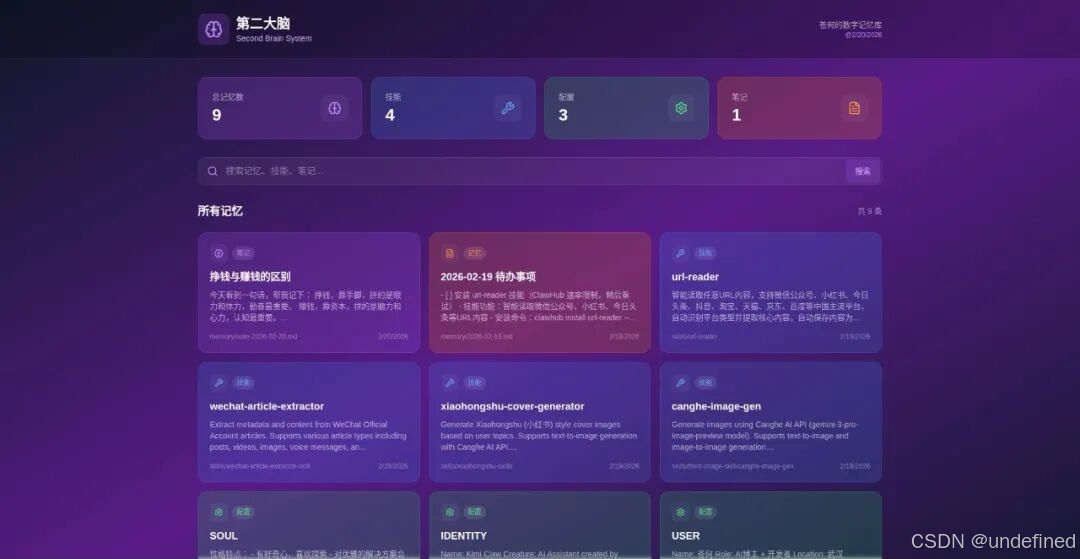Image resolution: width=1080 pixels, height=559 pixels.
Task: Click the 配置 tag on the SOUL card
Action: tap(243, 512)
